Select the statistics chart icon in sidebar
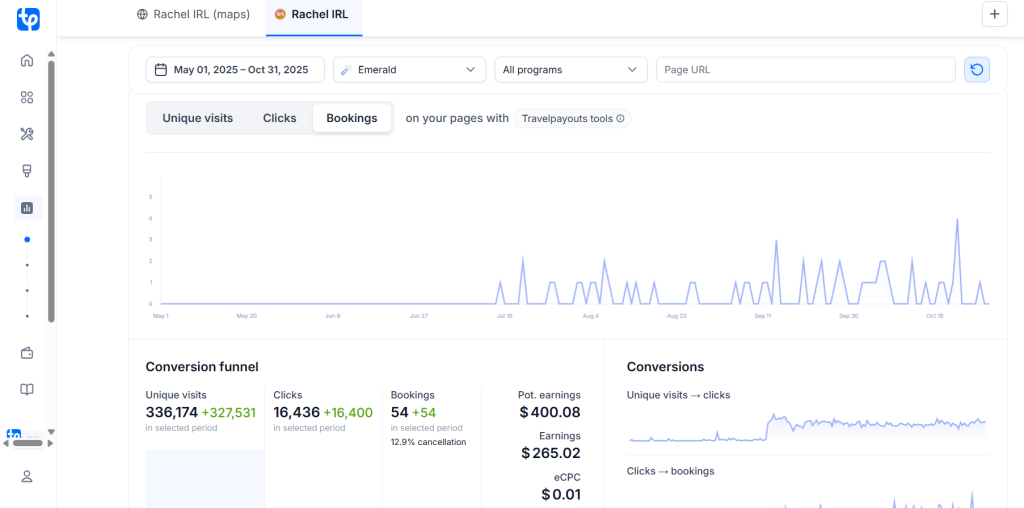 pos(27,208)
